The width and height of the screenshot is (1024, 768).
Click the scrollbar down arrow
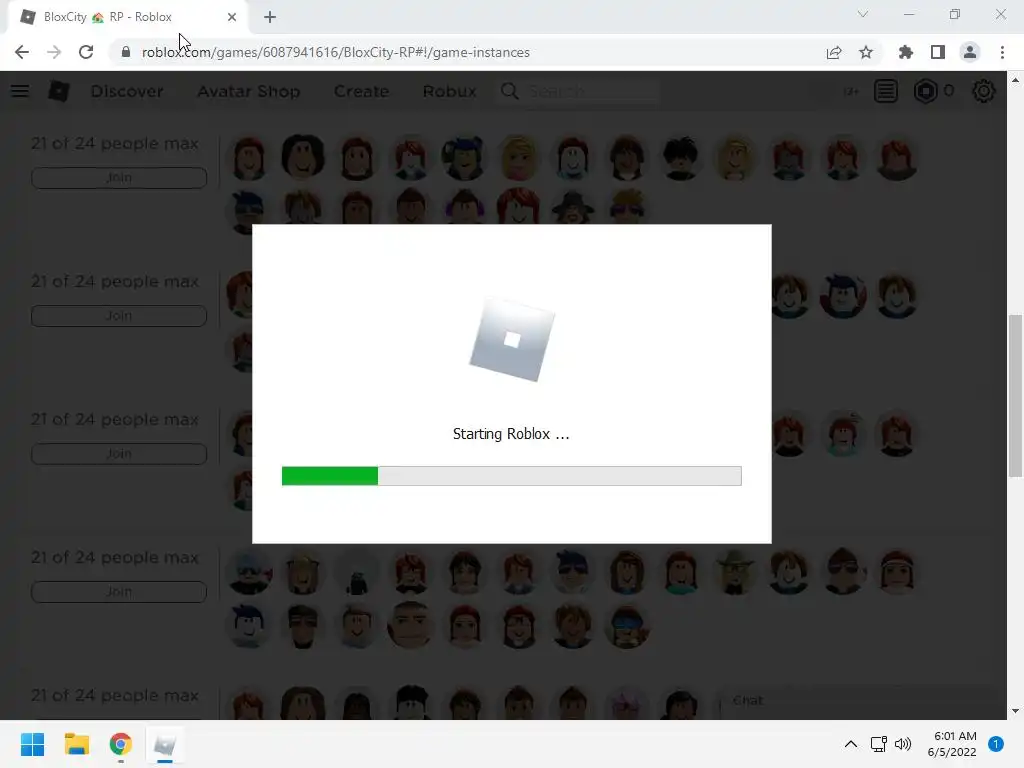[x=1015, y=711]
